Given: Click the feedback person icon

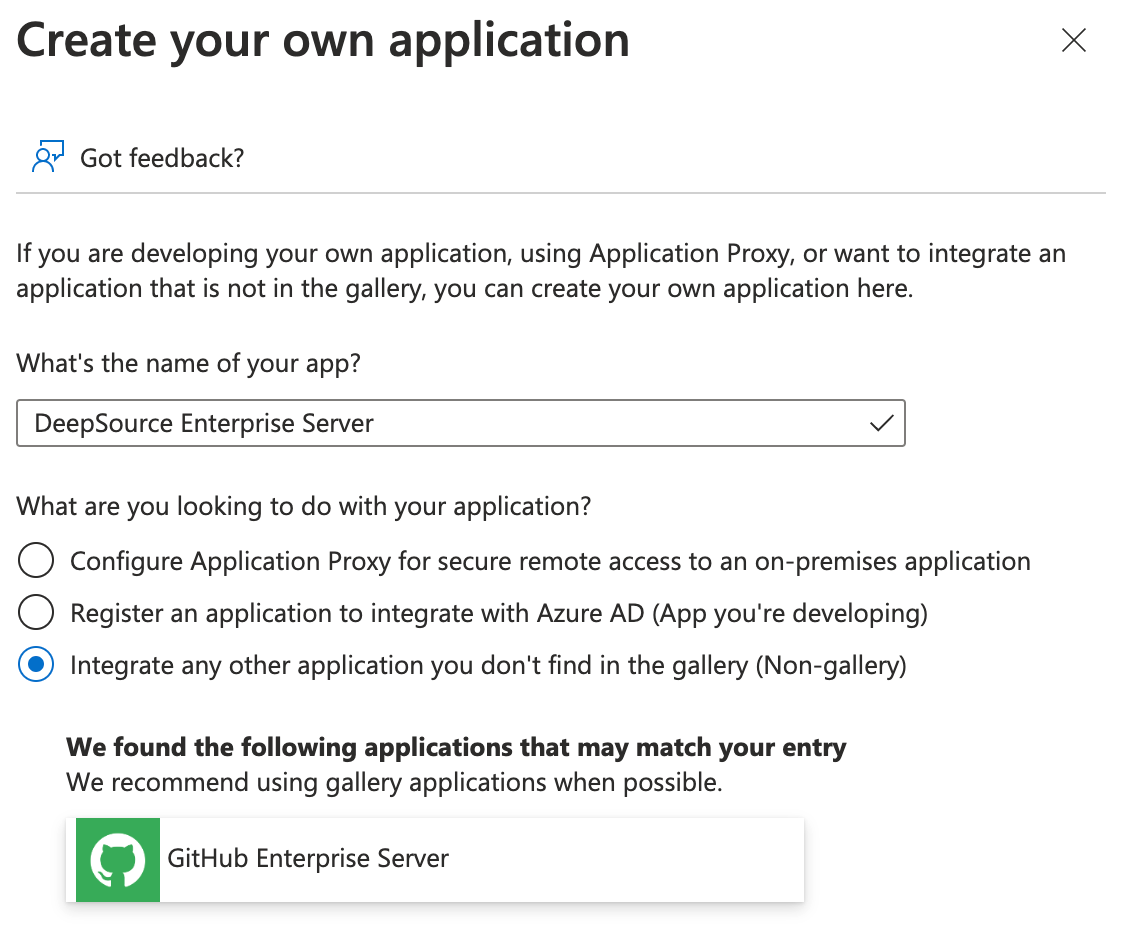Looking at the screenshot, I should [47, 157].
